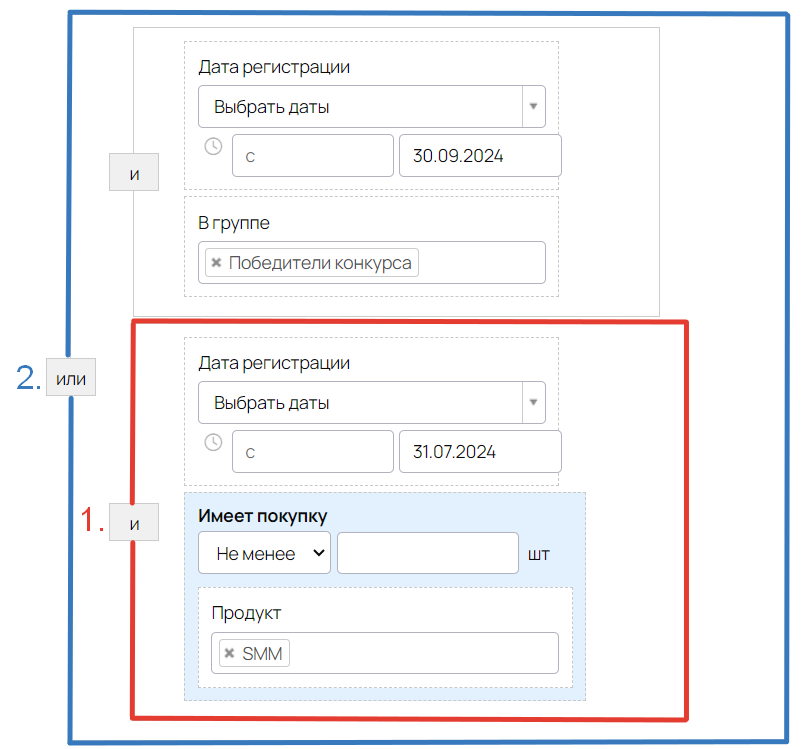Click the start date field 'с' in the top filter
This screenshot has width=806, height=749.
click(x=313, y=156)
